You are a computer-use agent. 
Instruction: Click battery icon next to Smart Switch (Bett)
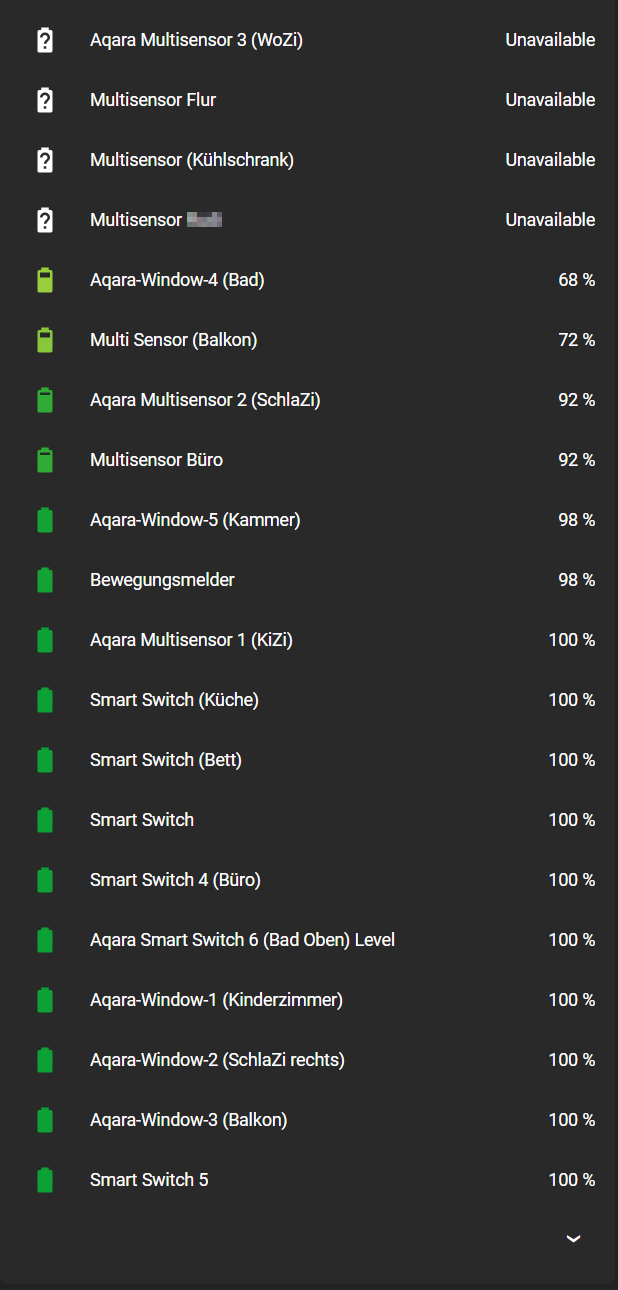pyautogui.click(x=45, y=760)
